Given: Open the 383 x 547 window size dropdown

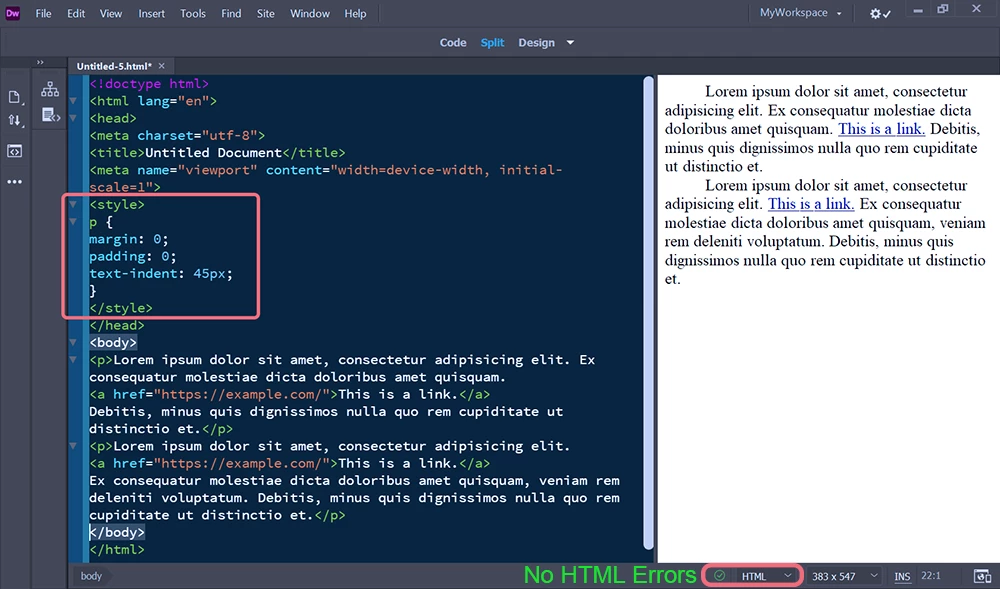Looking at the screenshot, I should (x=844, y=576).
